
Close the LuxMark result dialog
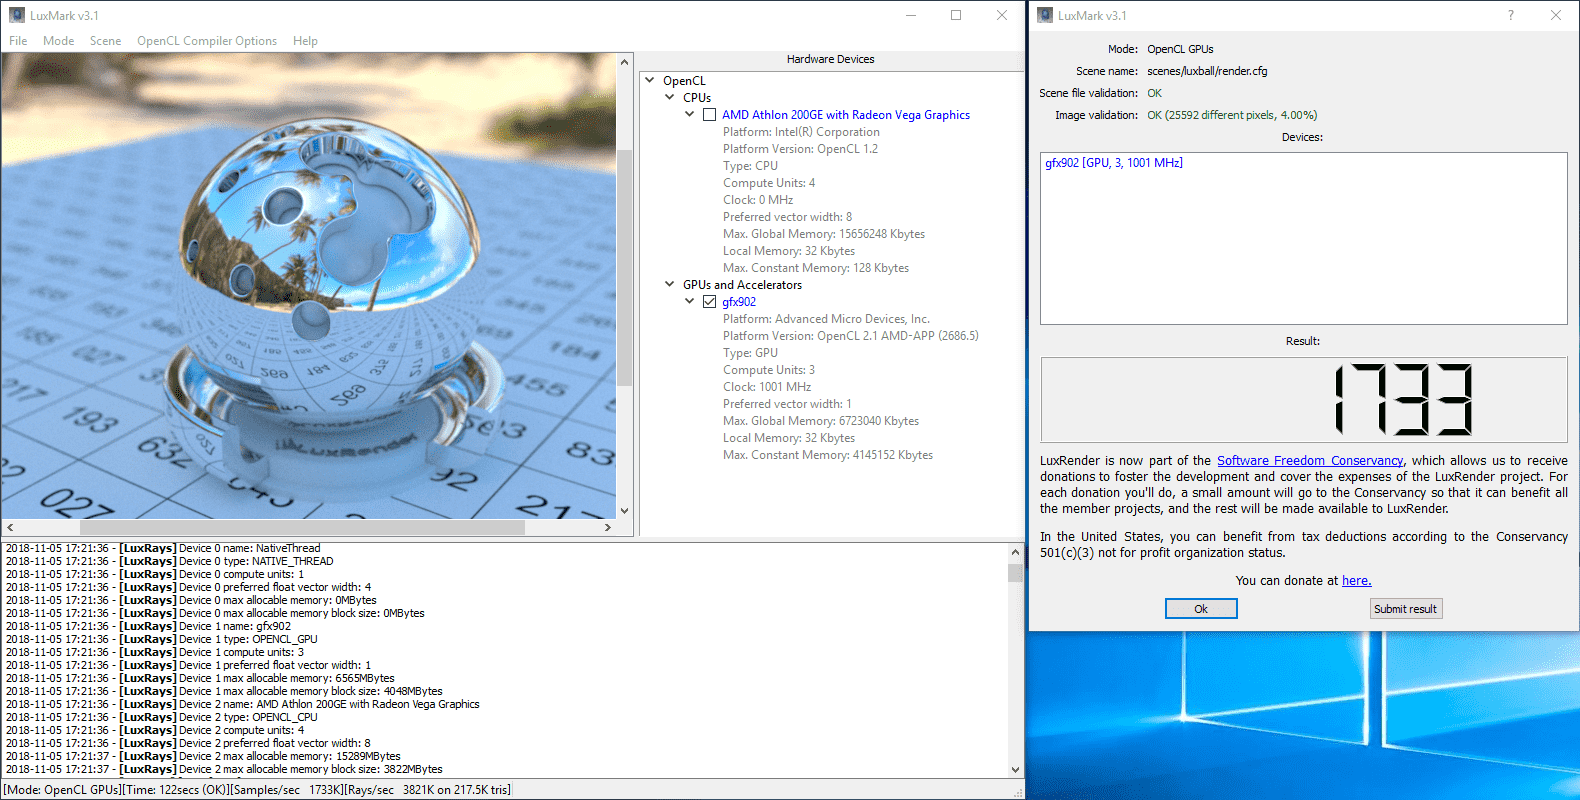coord(1555,15)
